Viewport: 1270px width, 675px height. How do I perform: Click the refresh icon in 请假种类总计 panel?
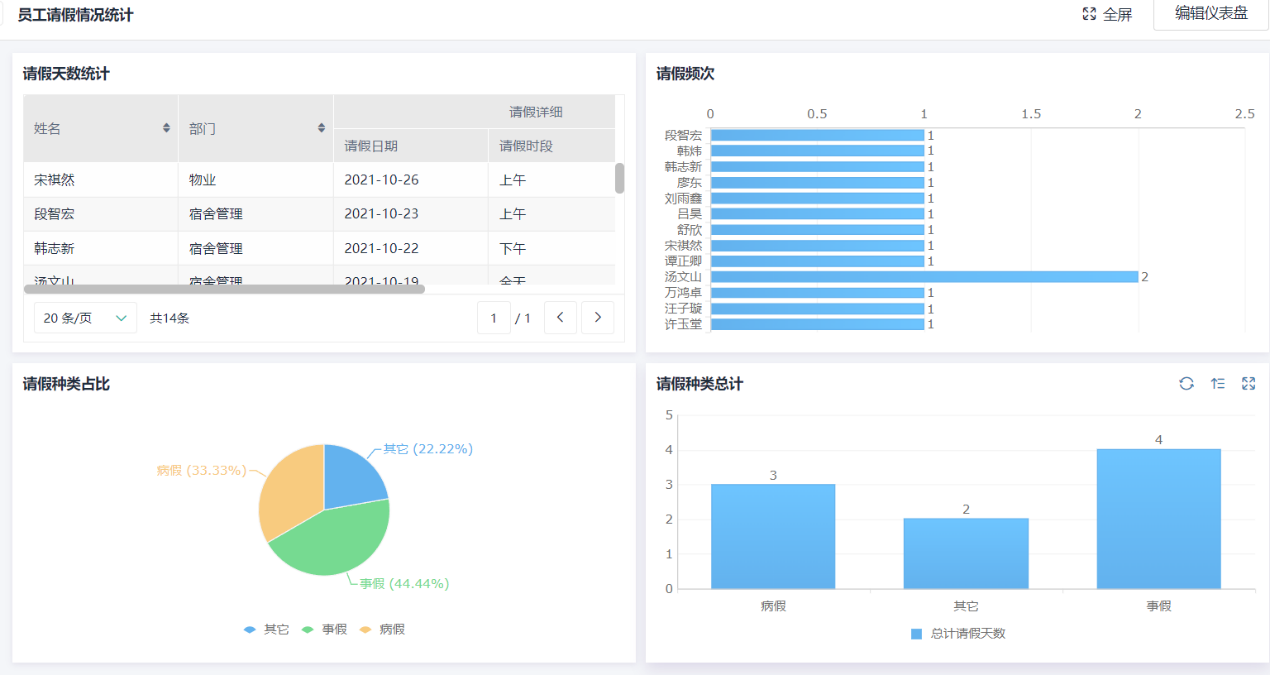[1186, 384]
